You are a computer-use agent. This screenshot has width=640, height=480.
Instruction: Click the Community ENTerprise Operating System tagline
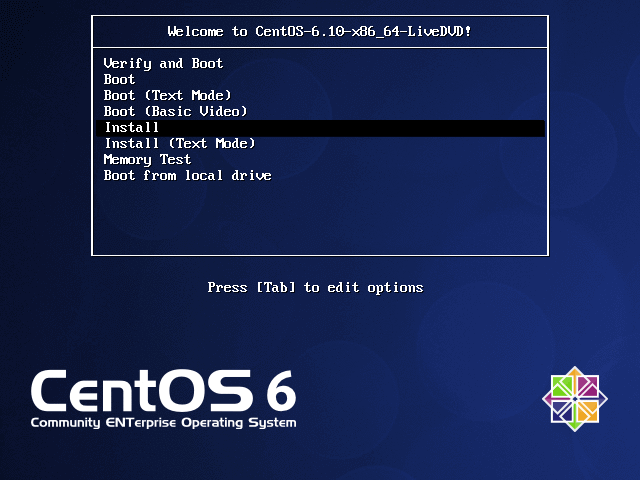(x=163, y=423)
